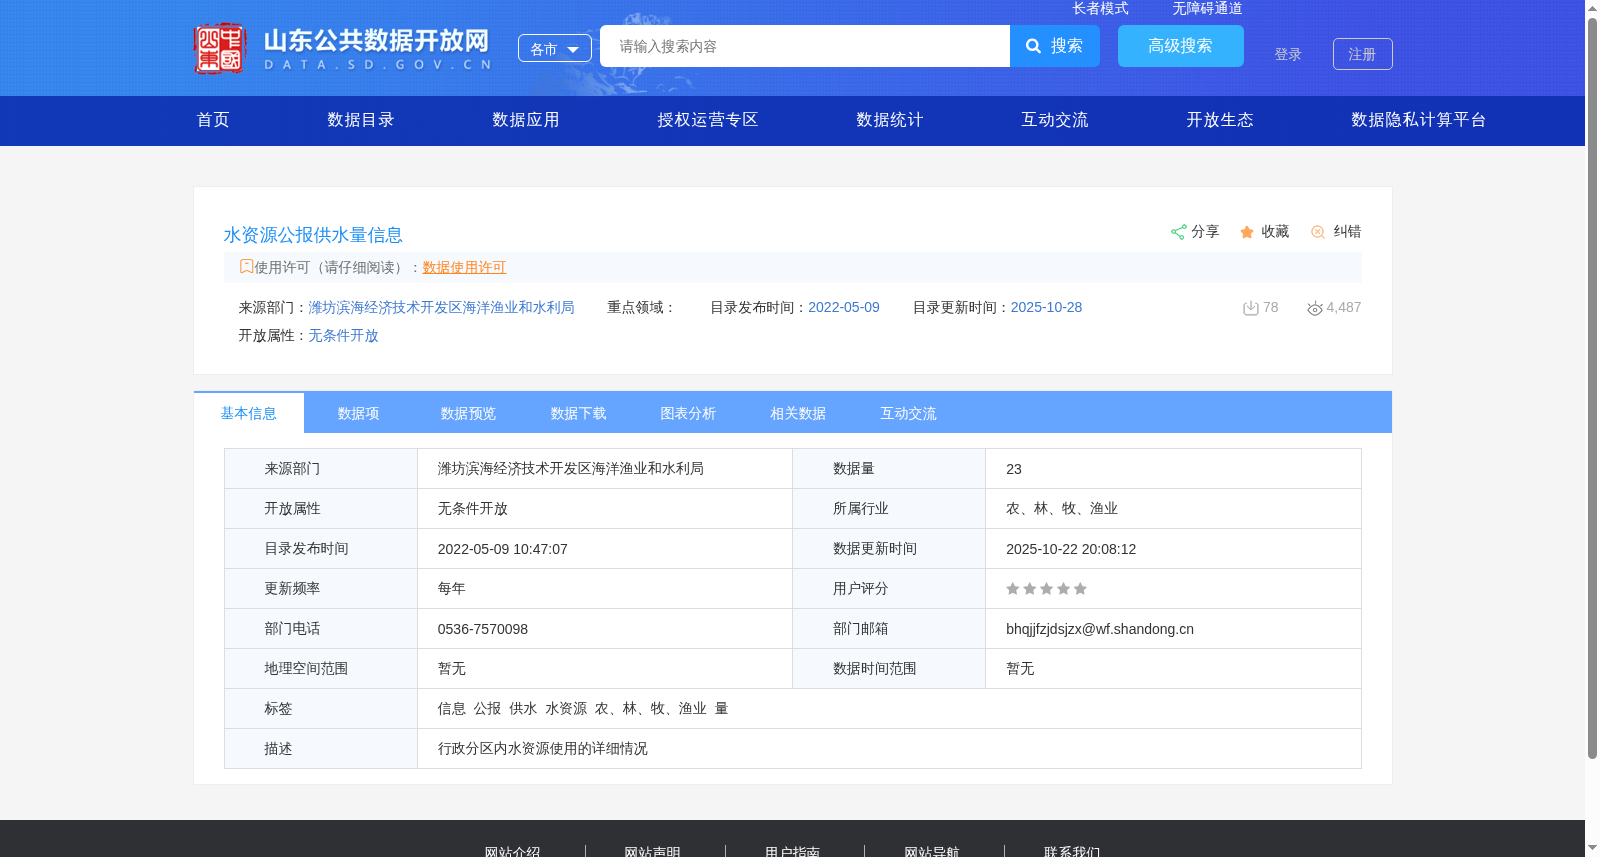Viewport: 1600px width, 857px height.
Task: Click timestamp 2025-10-22 20:08:12
Action: (x=1071, y=549)
